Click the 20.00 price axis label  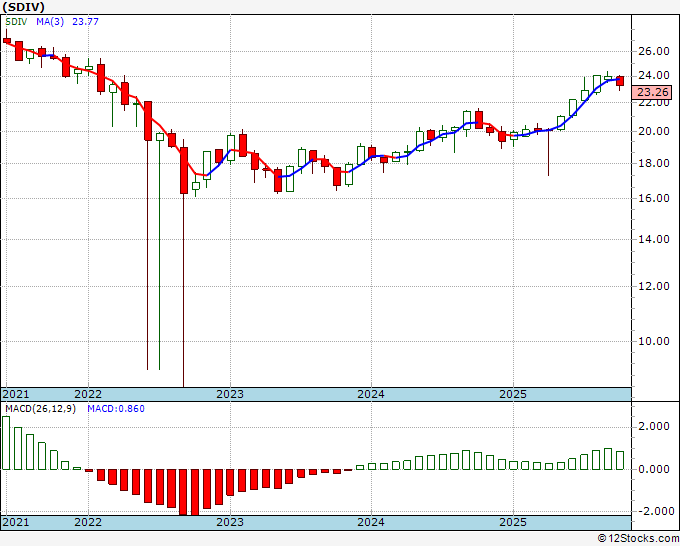point(654,131)
